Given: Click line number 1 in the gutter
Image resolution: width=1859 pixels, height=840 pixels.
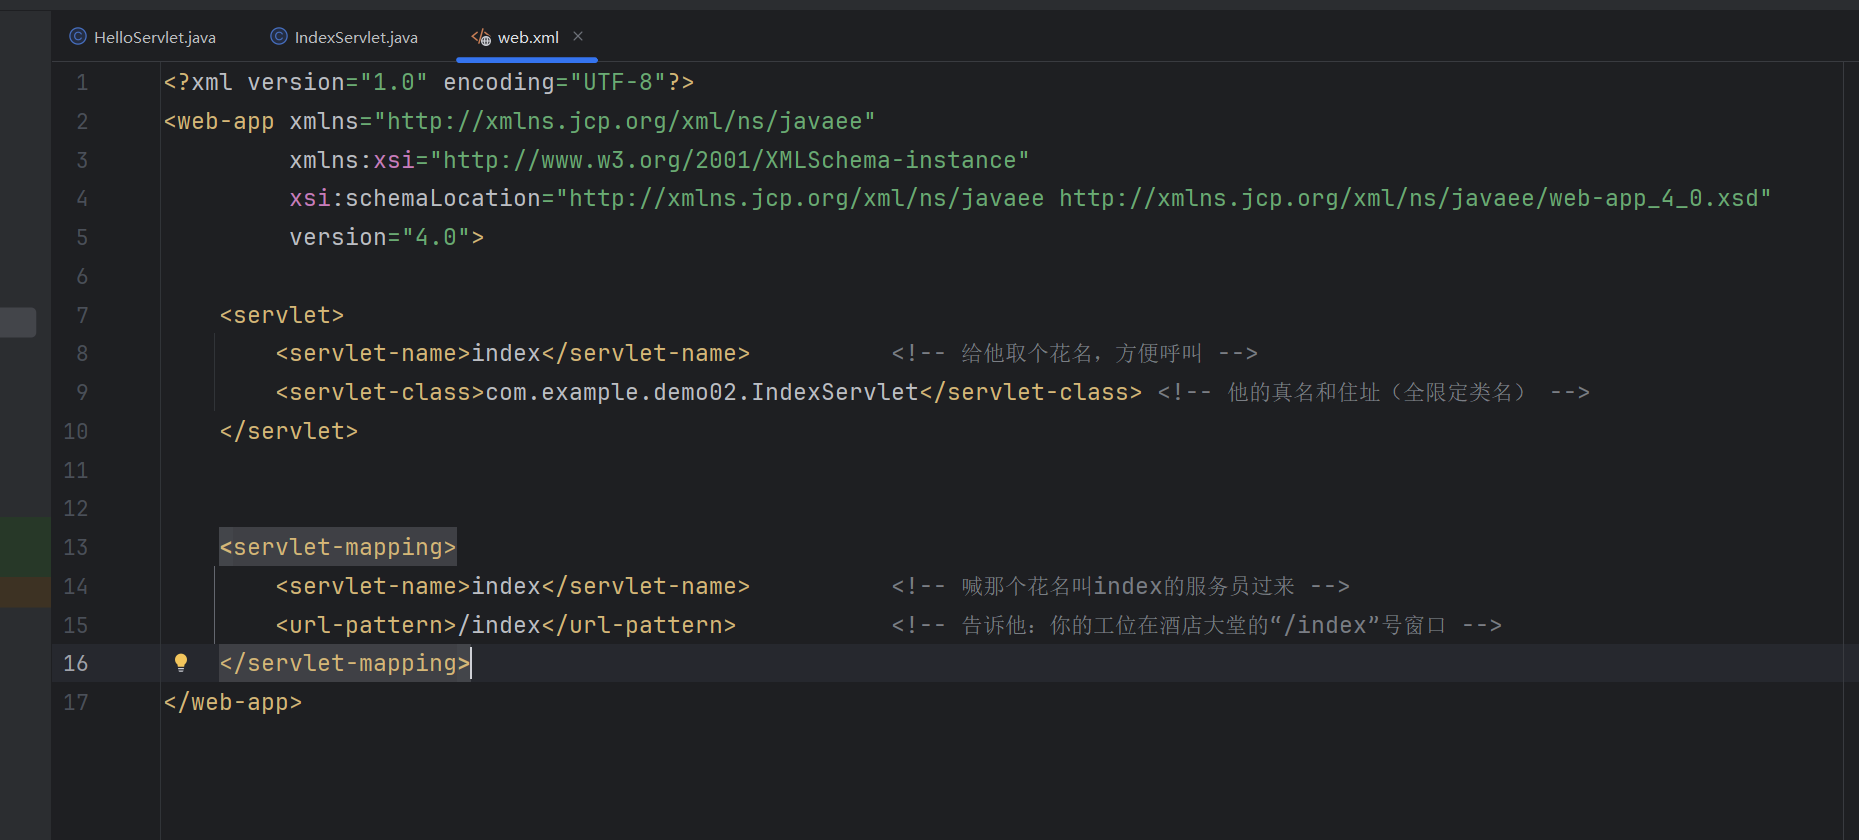Looking at the screenshot, I should tap(82, 82).
